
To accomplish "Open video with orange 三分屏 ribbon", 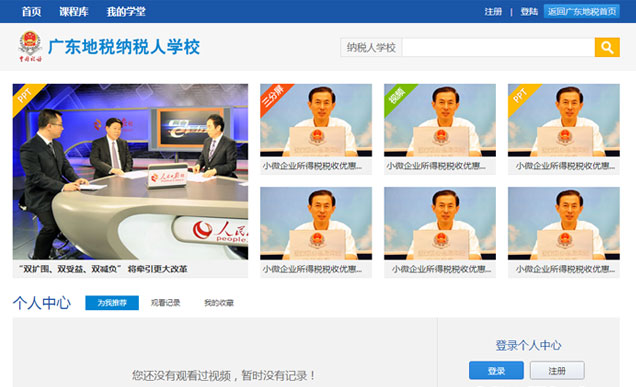I will click(x=316, y=120).
